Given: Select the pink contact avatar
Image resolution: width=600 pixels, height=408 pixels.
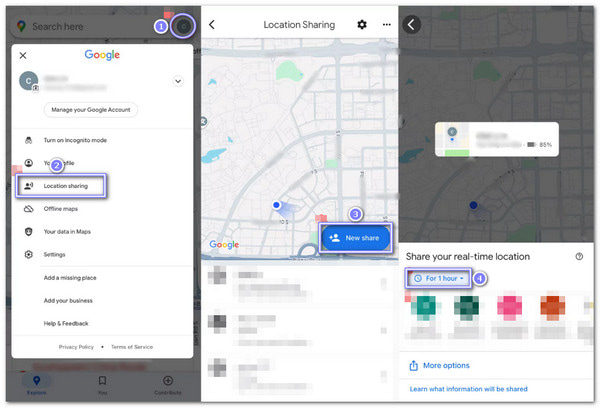Looking at the screenshot, I should pyautogui.click(x=509, y=307).
